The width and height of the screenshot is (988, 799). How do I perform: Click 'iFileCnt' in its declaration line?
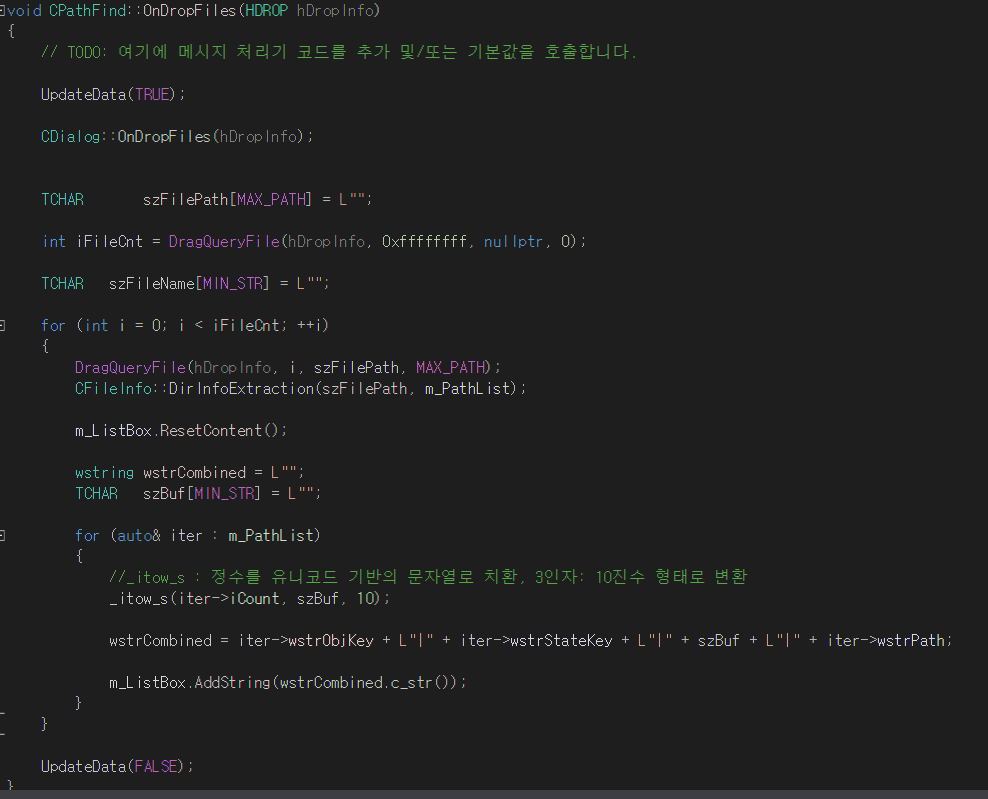point(110,241)
